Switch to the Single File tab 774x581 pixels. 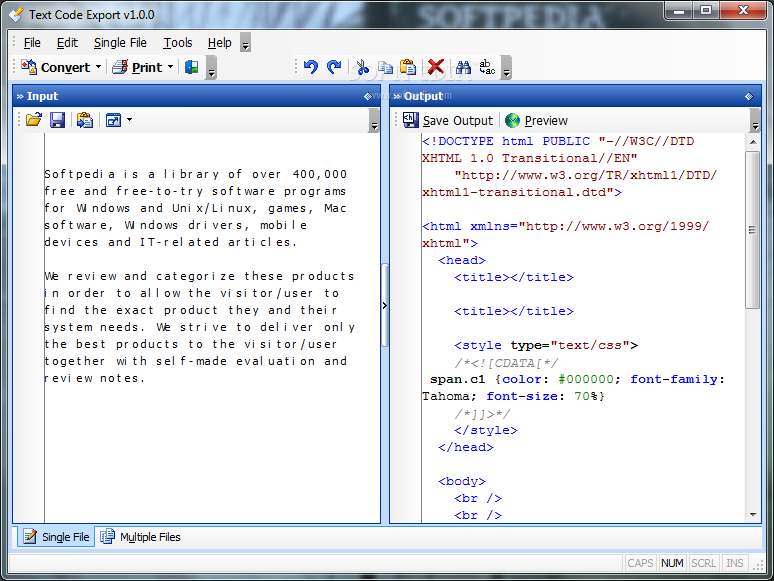[x=57, y=537]
